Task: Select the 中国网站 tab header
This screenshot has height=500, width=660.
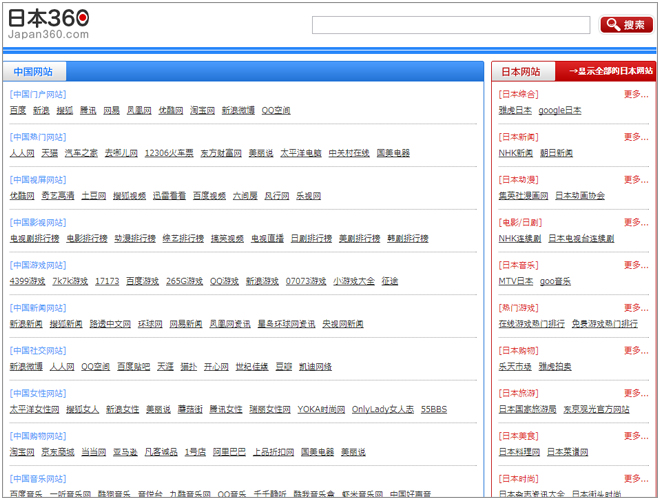Action: pos(34,72)
